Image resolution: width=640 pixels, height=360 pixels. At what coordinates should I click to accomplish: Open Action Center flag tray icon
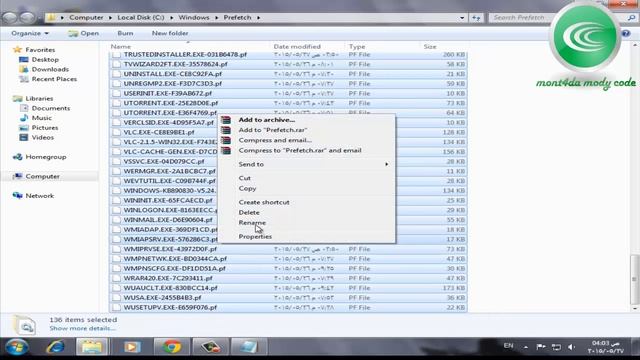coord(541,347)
